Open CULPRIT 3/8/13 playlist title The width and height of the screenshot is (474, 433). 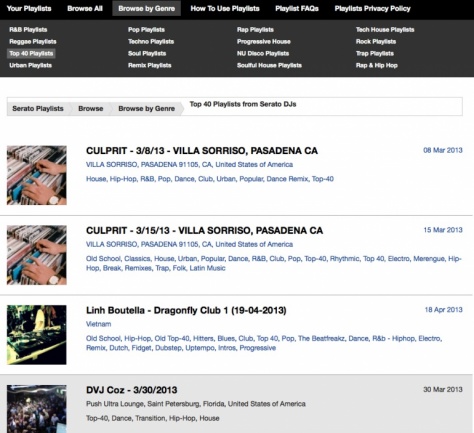coord(202,151)
